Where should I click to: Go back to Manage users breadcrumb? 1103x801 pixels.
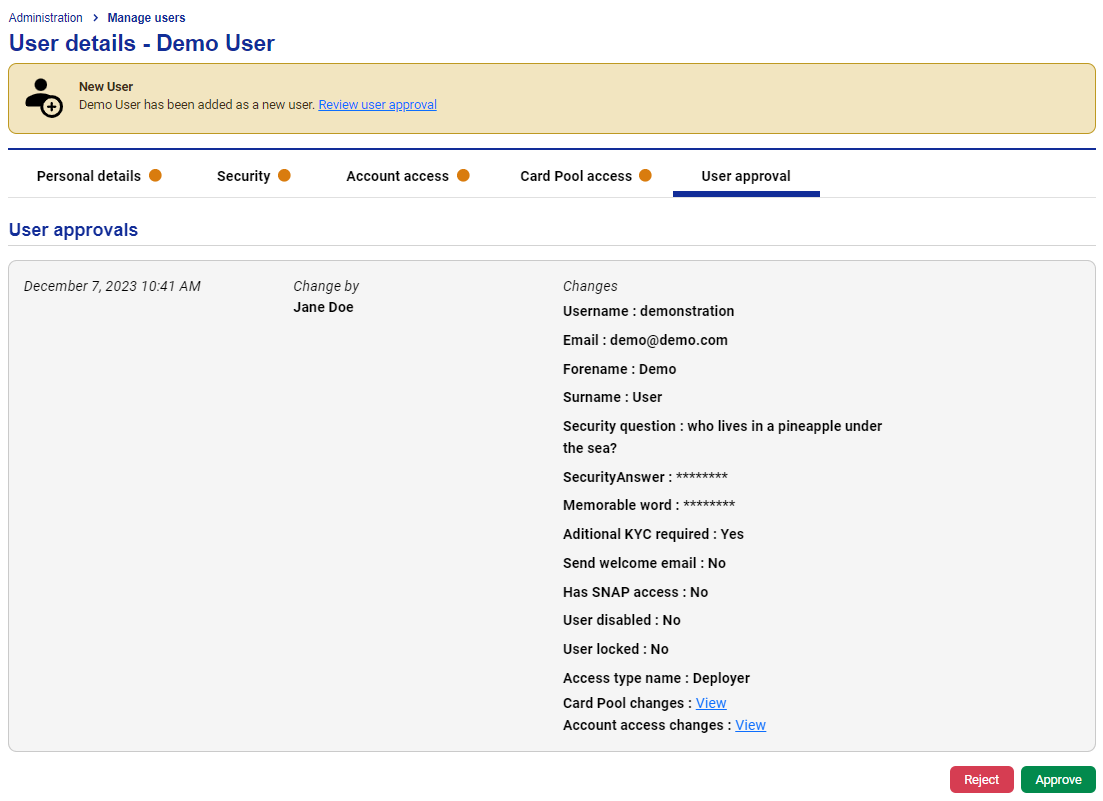pyautogui.click(x=146, y=18)
